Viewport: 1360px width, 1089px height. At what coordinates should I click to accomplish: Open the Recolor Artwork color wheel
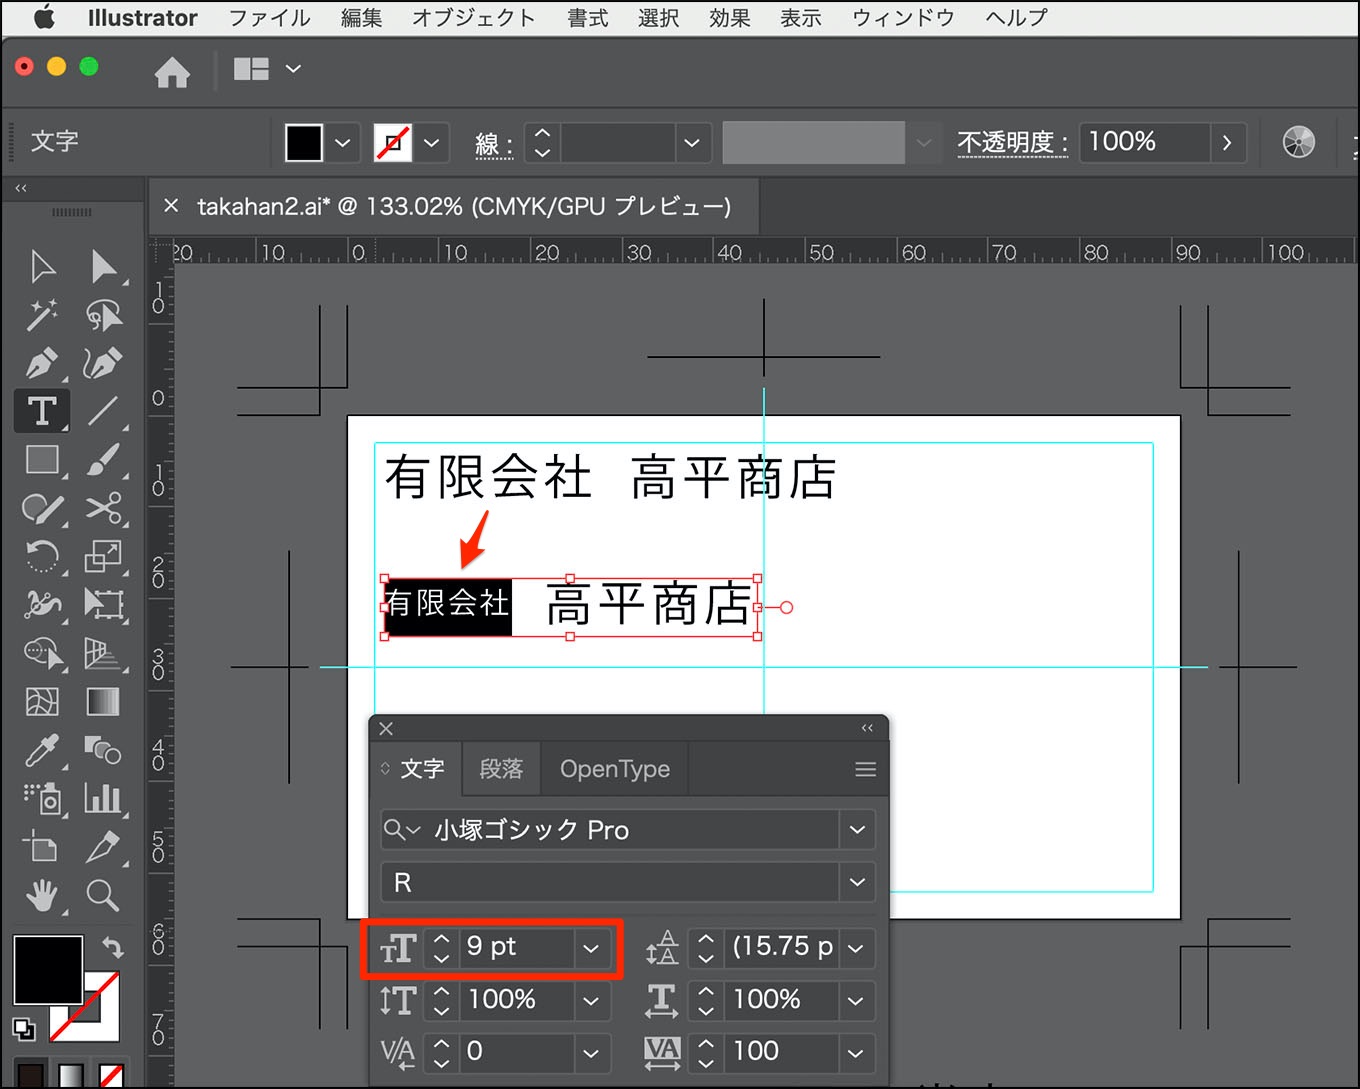point(1298,142)
